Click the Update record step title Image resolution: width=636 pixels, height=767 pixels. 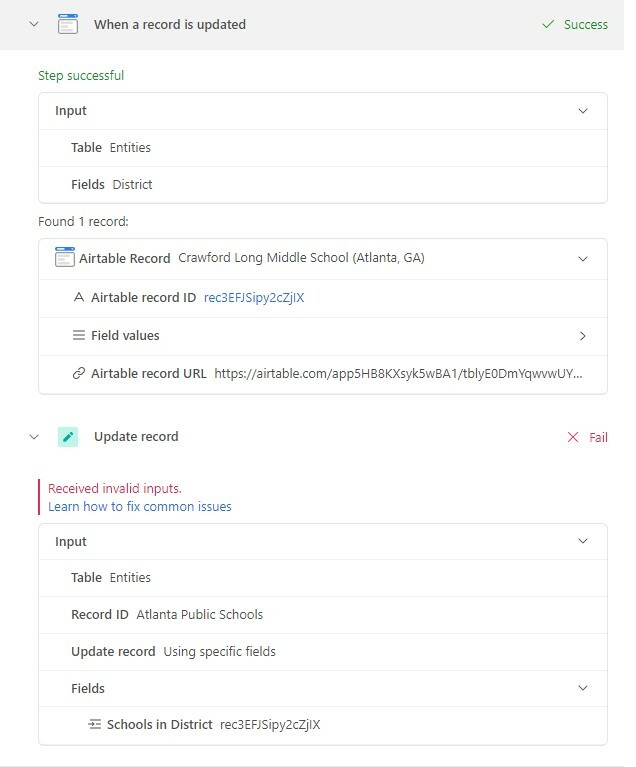tap(136, 436)
